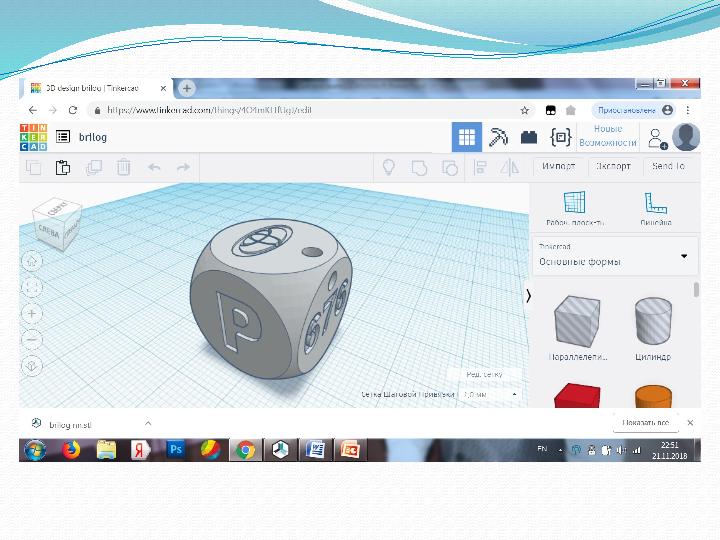Zoom in with the plus button

tap(32, 314)
